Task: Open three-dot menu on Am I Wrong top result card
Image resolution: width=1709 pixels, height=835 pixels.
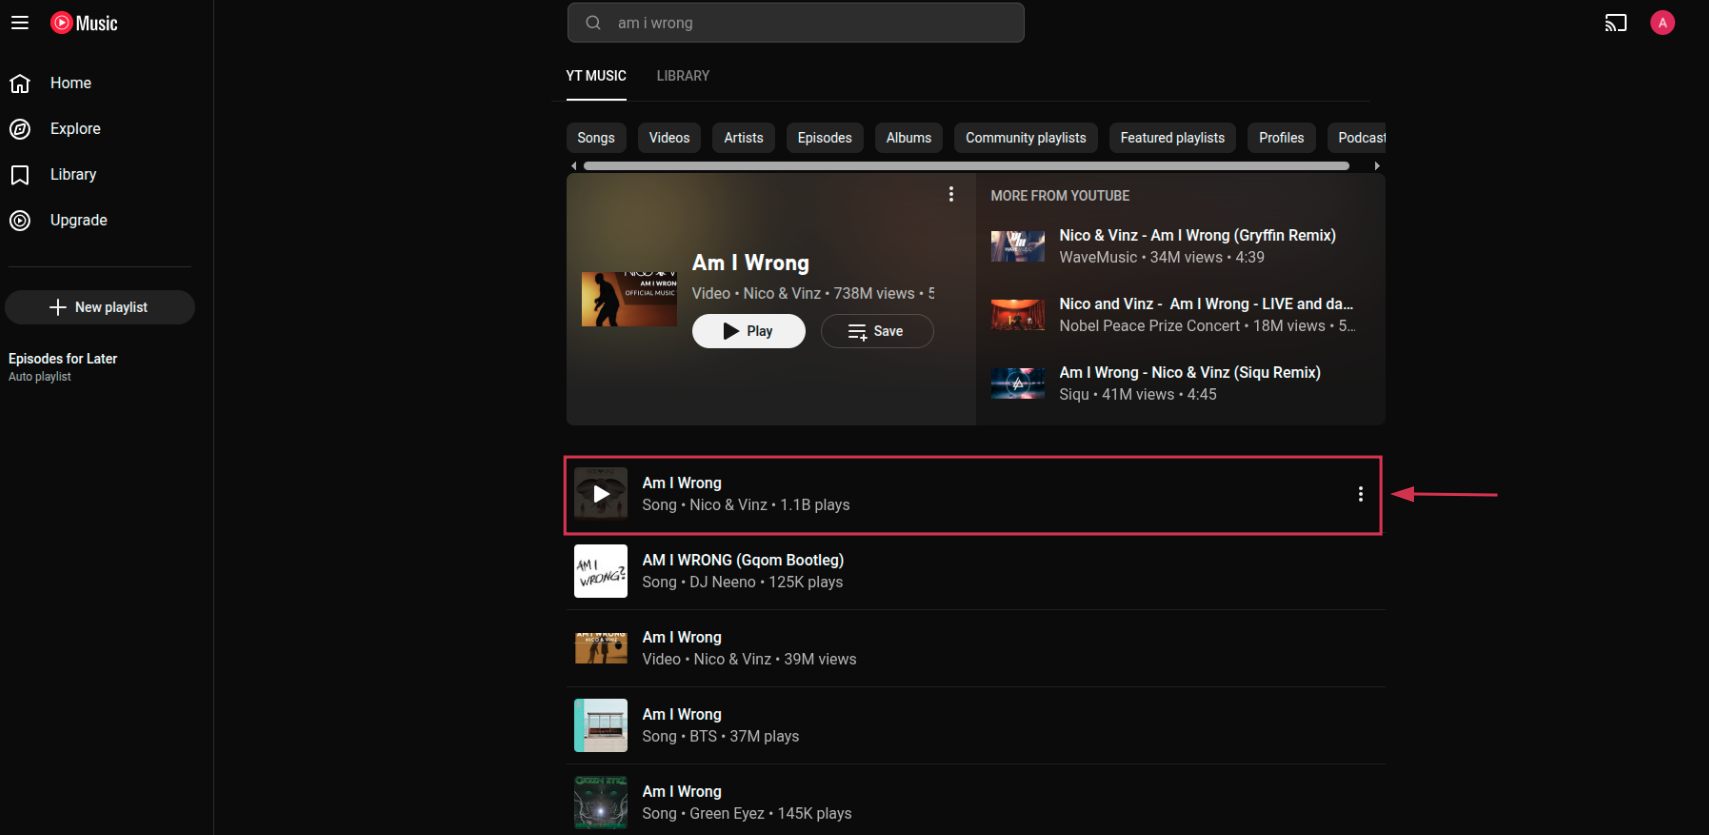Action: click(951, 194)
